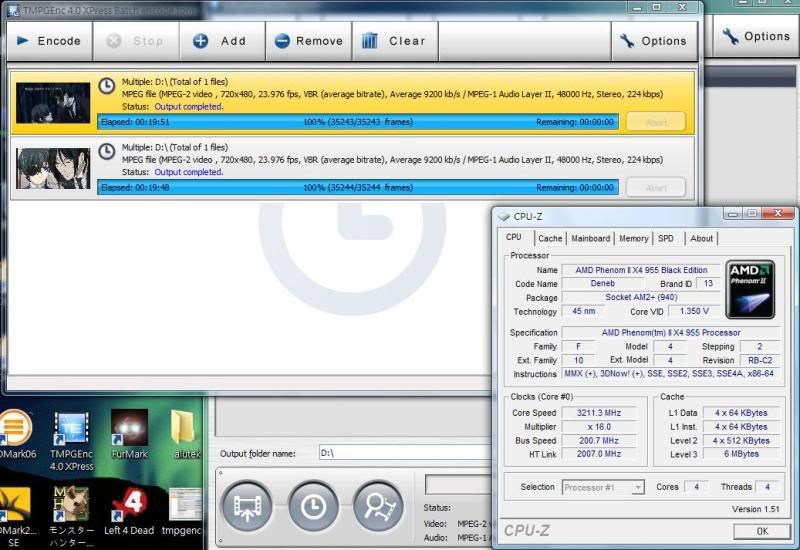Click the CPU-Z title bar icon
Image resolution: width=800 pixels, height=550 pixels.
(504, 216)
